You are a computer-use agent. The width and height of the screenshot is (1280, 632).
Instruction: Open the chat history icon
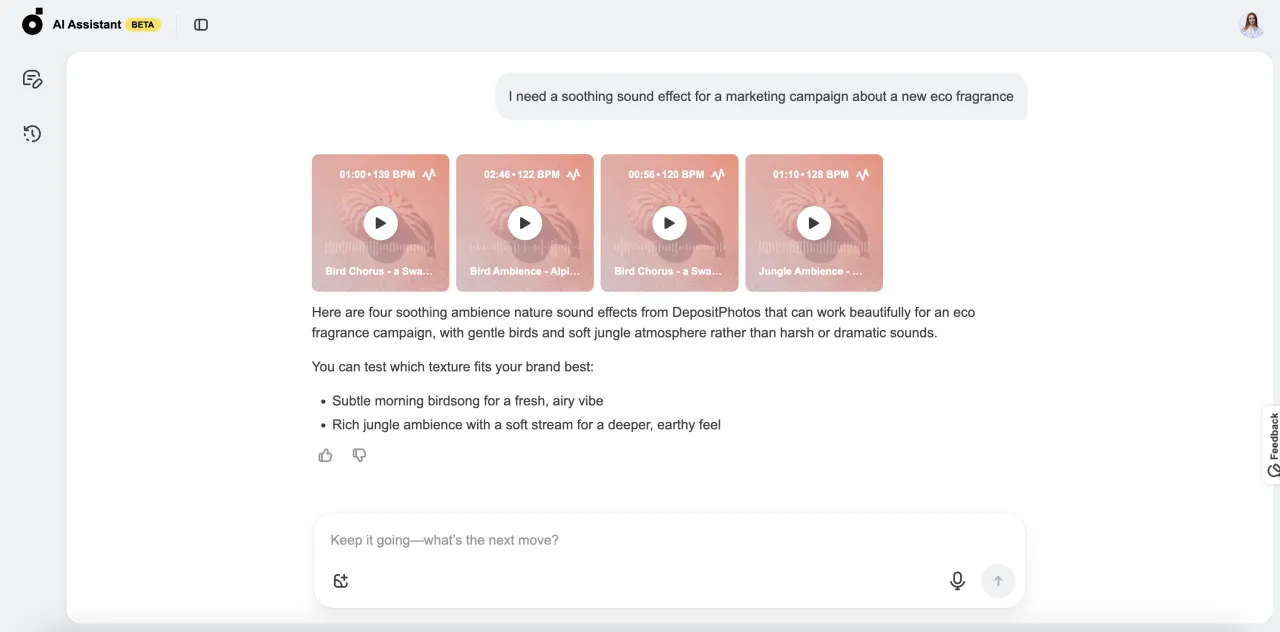32,133
